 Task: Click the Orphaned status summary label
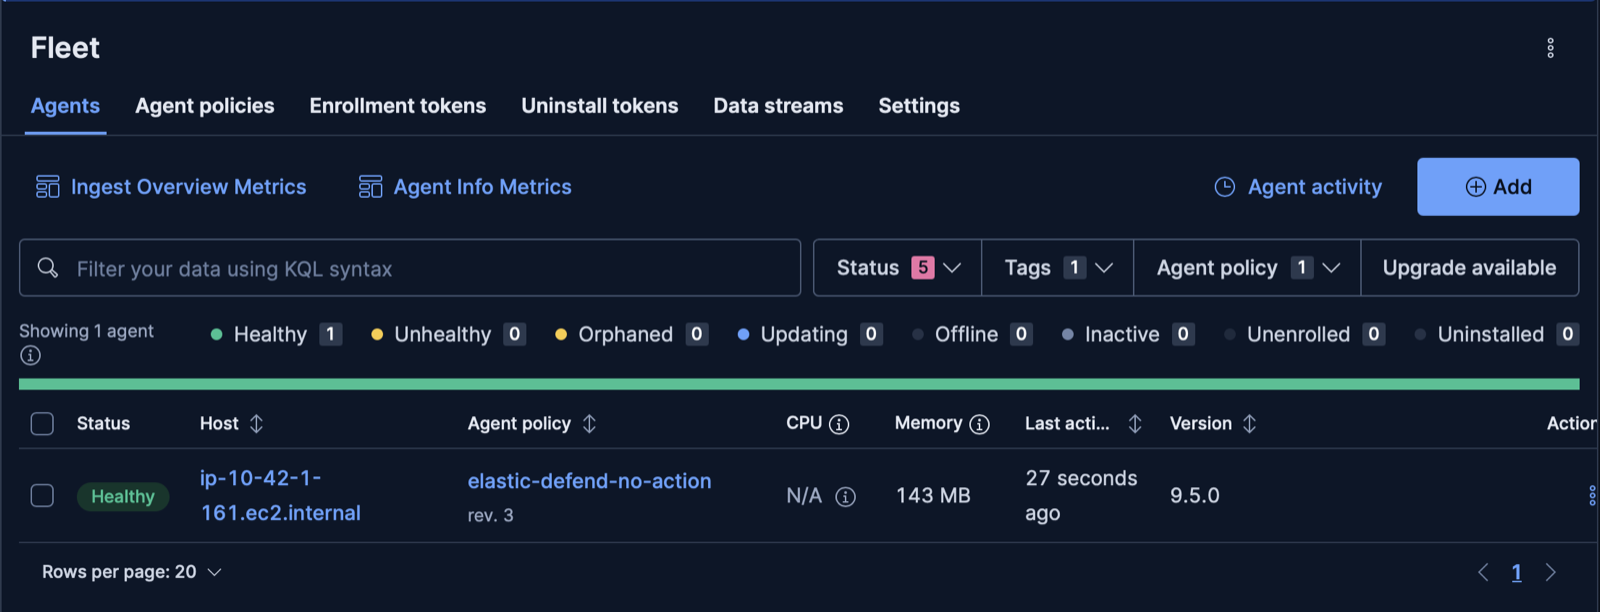pos(626,334)
